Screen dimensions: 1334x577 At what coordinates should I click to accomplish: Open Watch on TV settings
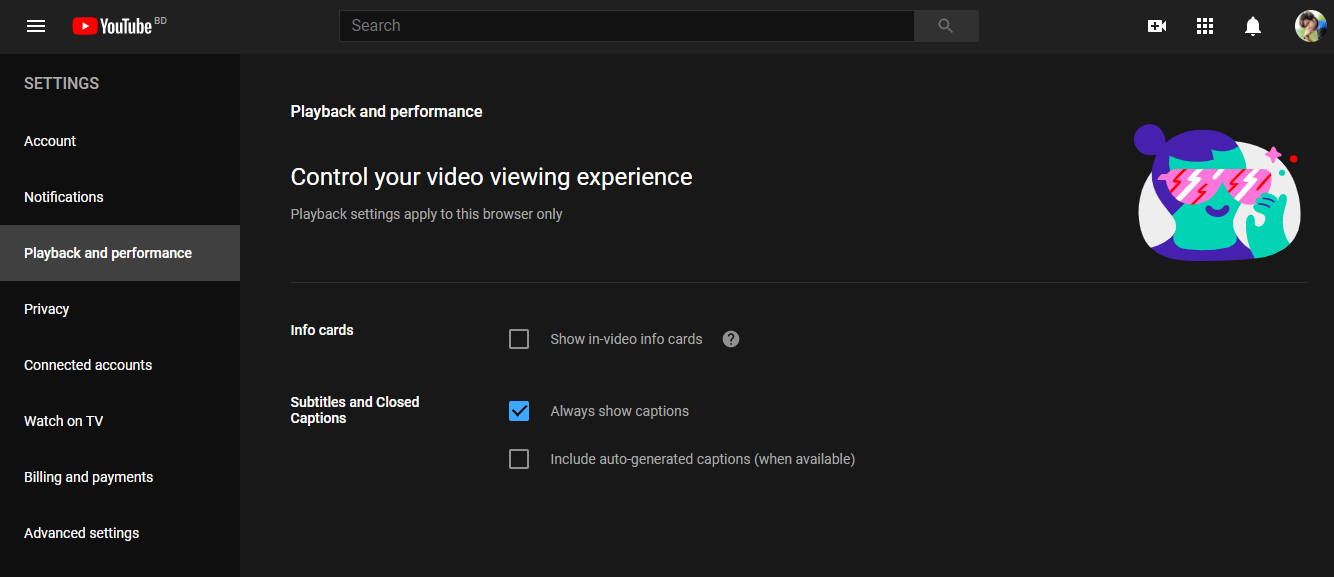(x=64, y=421)
